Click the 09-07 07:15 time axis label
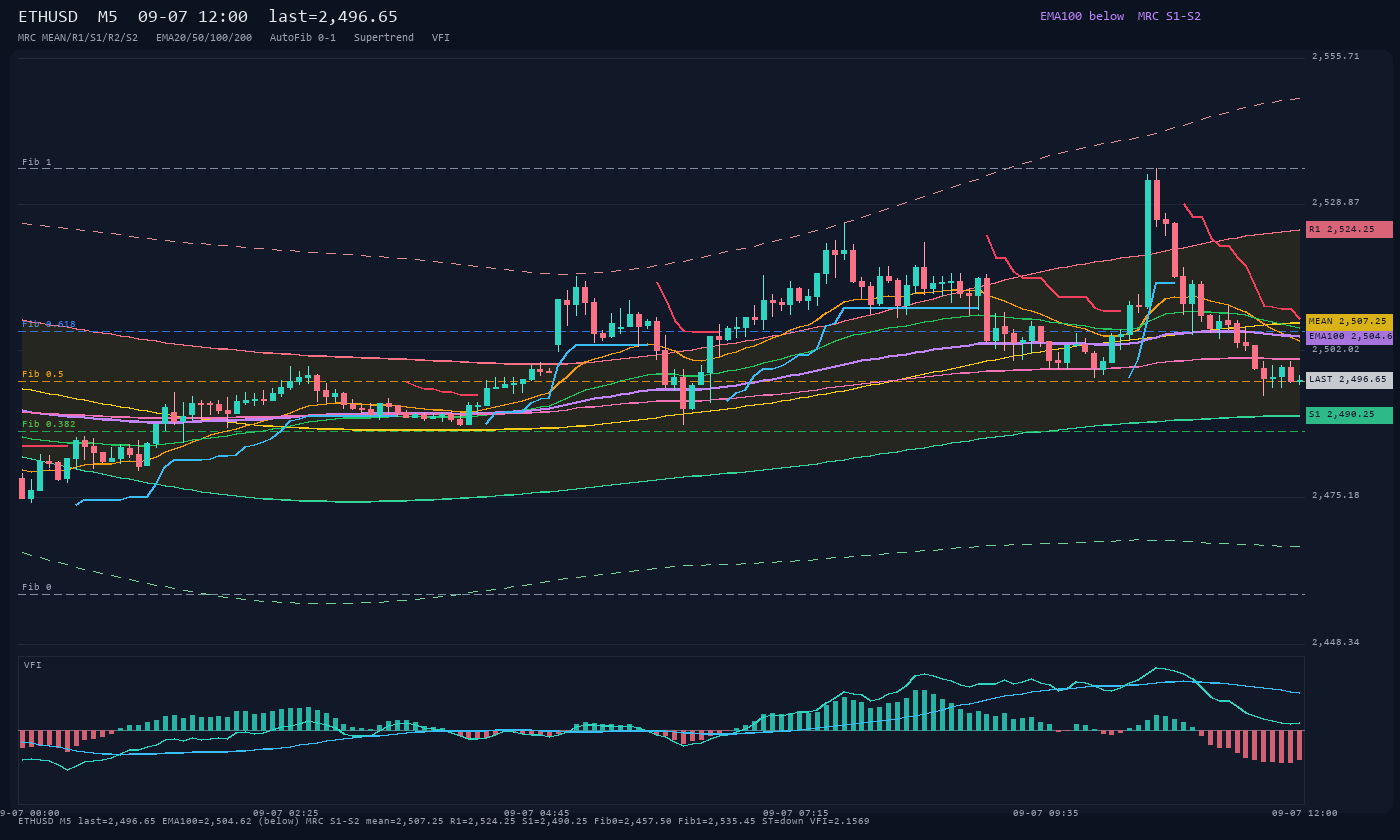Screen dimensions: 1400x840 [x=796, y=813]
